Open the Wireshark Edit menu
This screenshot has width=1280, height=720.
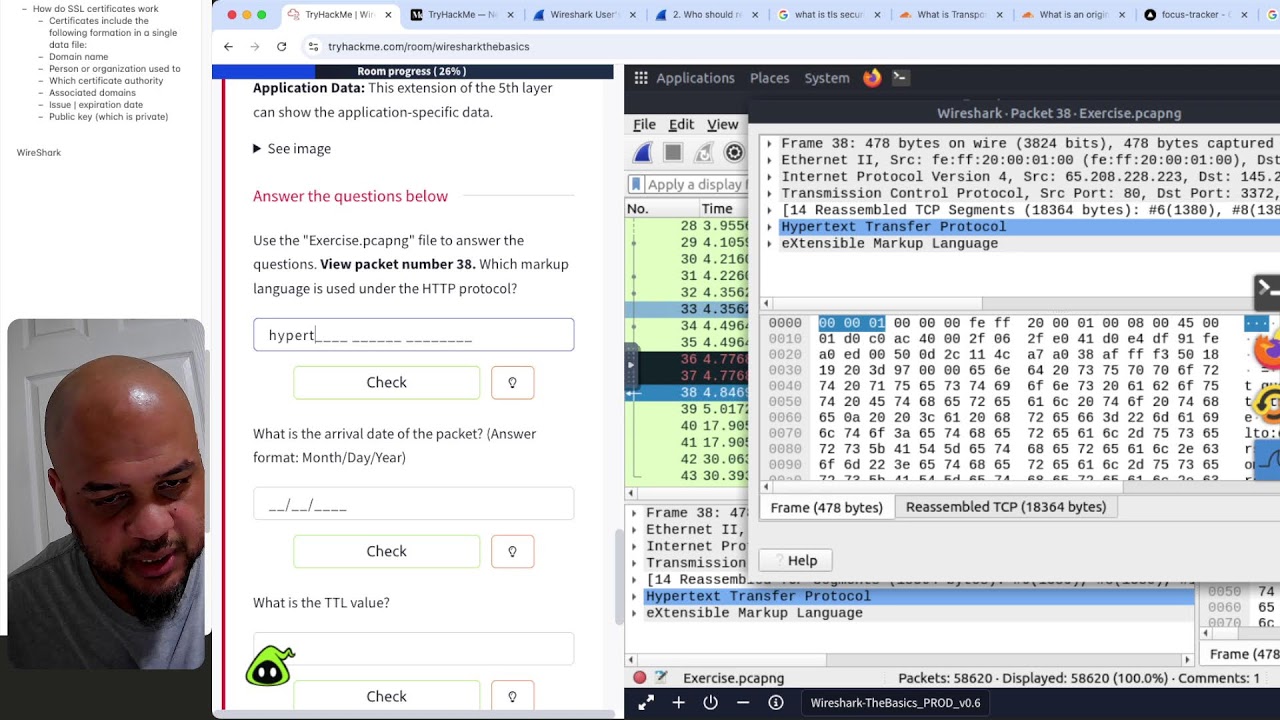[x=681, y=124]
